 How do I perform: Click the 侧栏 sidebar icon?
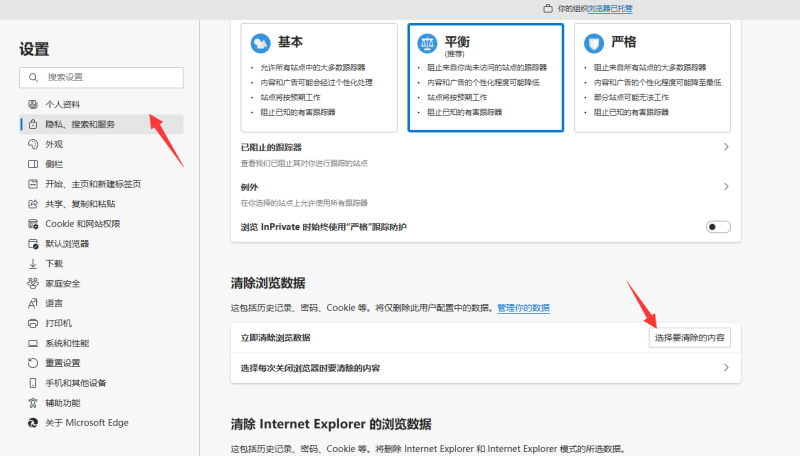[x=33, y=164]
